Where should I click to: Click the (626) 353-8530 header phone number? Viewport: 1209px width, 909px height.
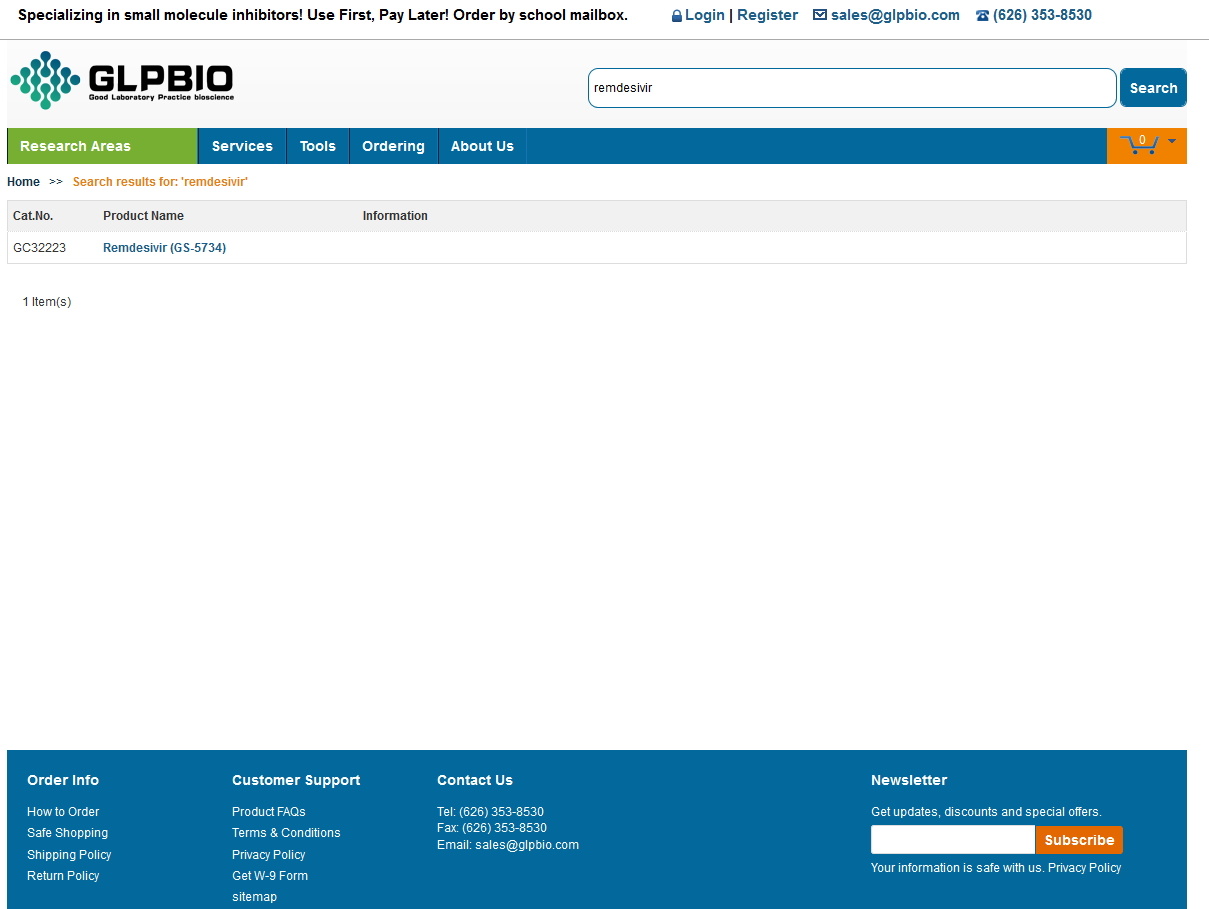1042,15
